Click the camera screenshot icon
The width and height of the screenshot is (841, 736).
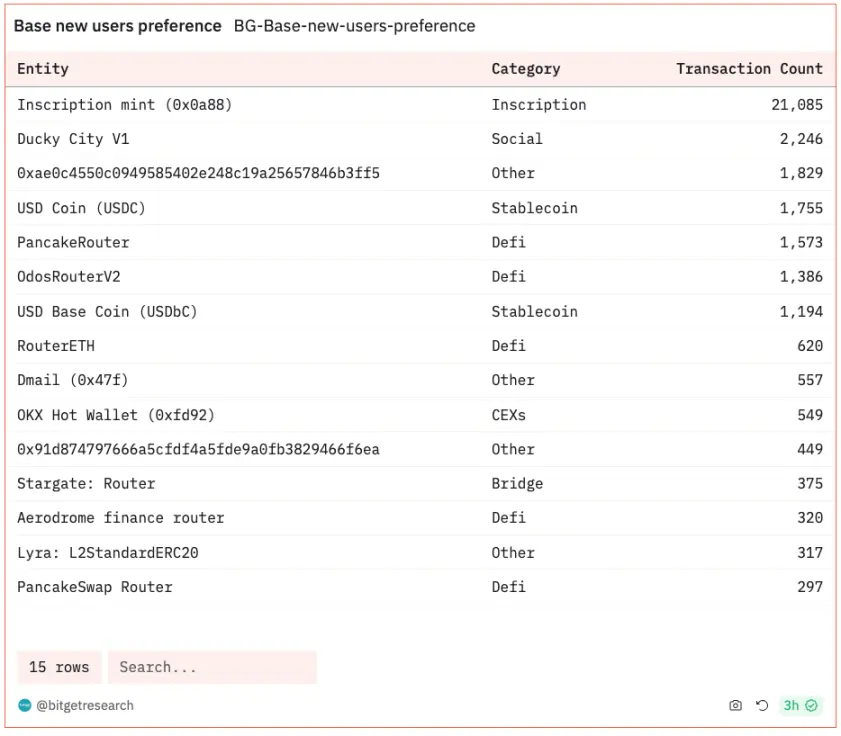[736, 705]
